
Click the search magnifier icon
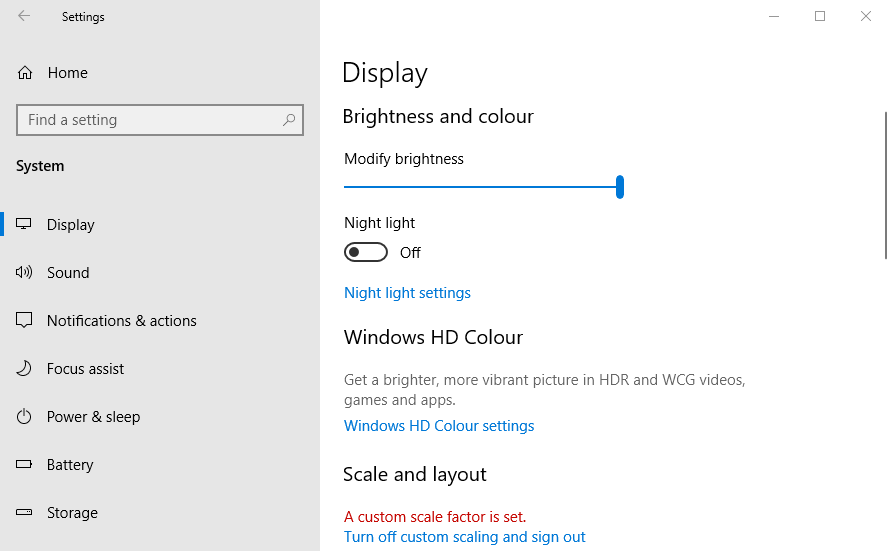click(x=289, y=120)
